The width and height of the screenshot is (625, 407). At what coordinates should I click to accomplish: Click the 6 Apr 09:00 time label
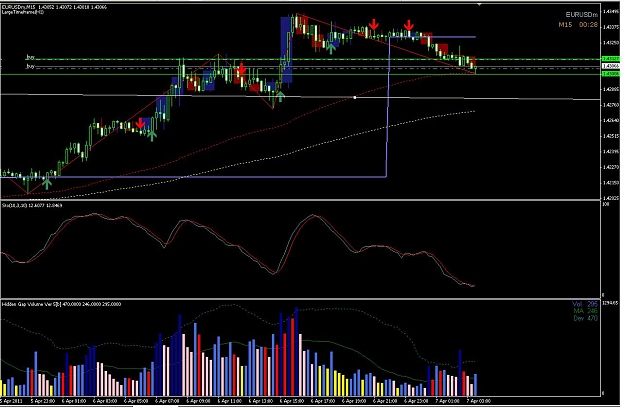199,401
